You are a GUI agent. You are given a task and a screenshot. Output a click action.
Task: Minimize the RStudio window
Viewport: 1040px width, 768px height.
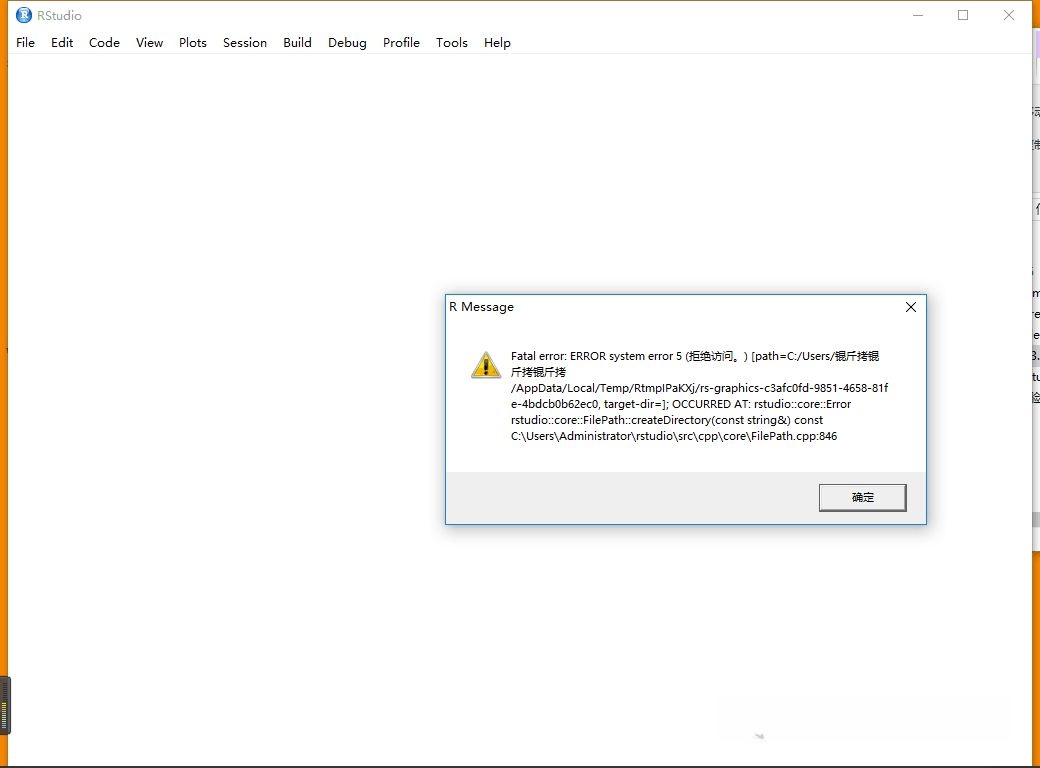(918, 15)
